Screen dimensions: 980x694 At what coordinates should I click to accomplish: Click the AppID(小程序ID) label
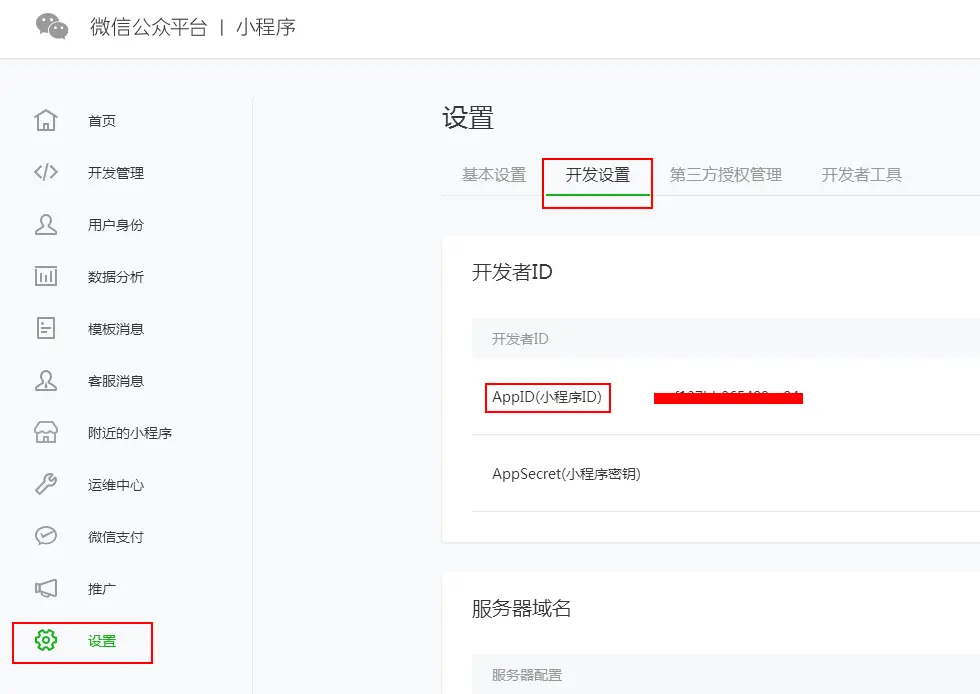coord(547,397)
